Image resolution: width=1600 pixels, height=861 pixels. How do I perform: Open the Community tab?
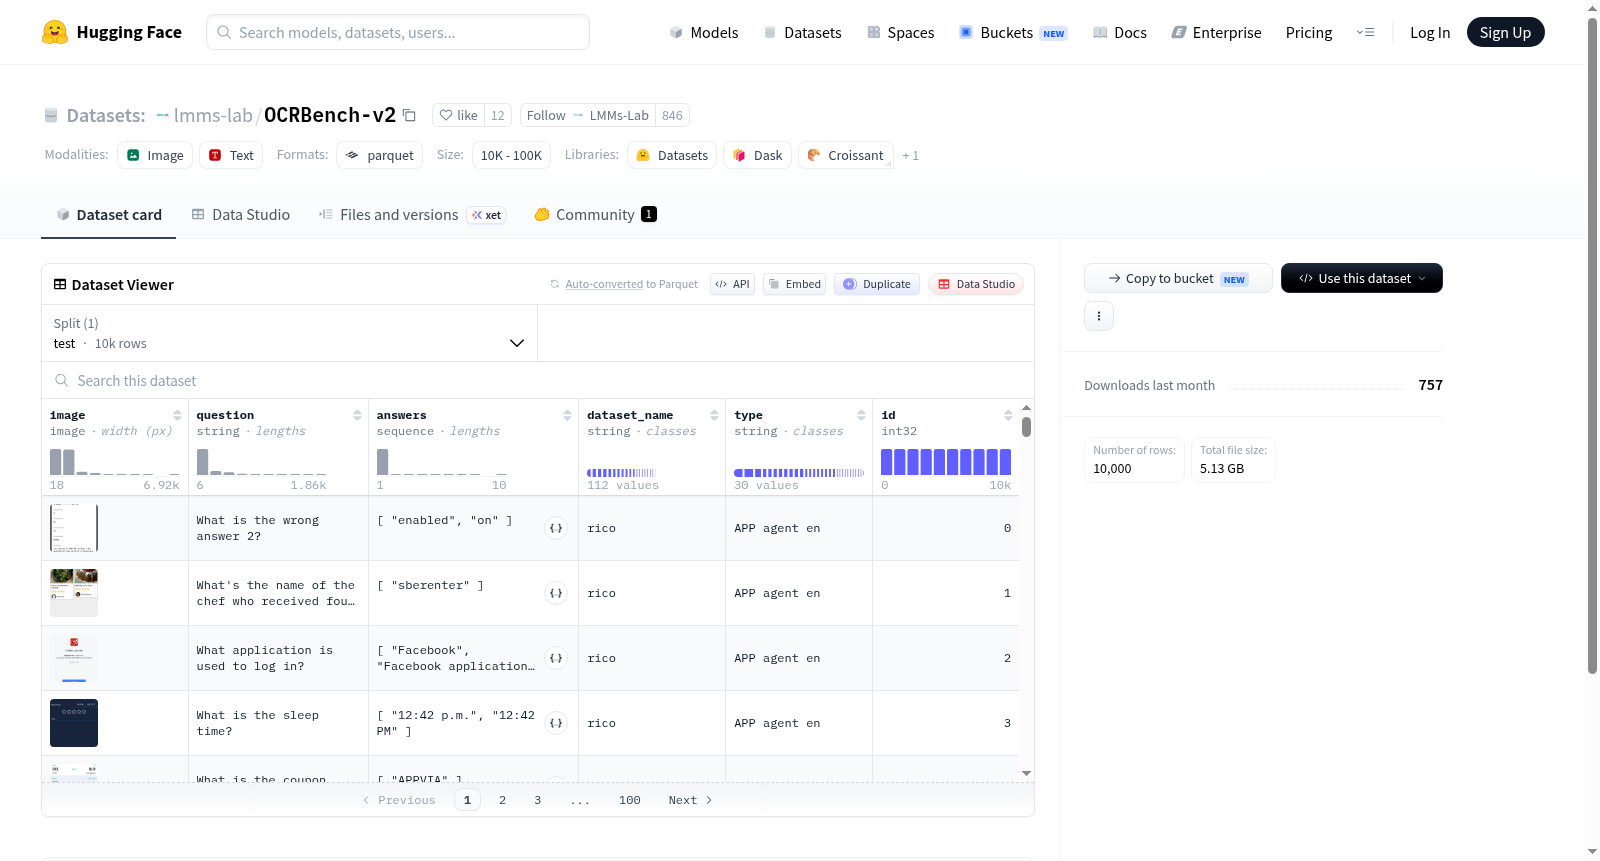[595, 215]
